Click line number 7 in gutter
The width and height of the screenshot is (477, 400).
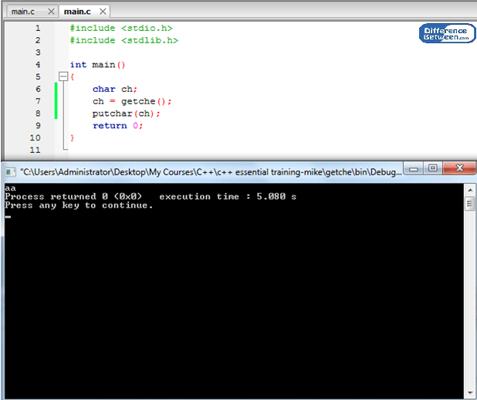tap(38, 101)
